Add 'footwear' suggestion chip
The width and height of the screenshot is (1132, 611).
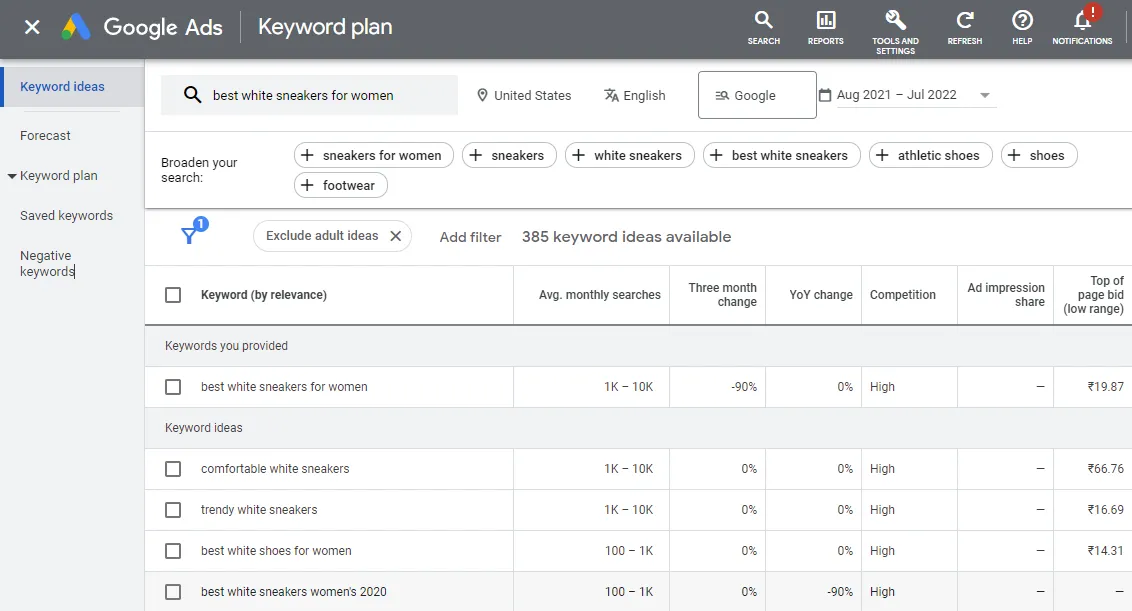341,186
